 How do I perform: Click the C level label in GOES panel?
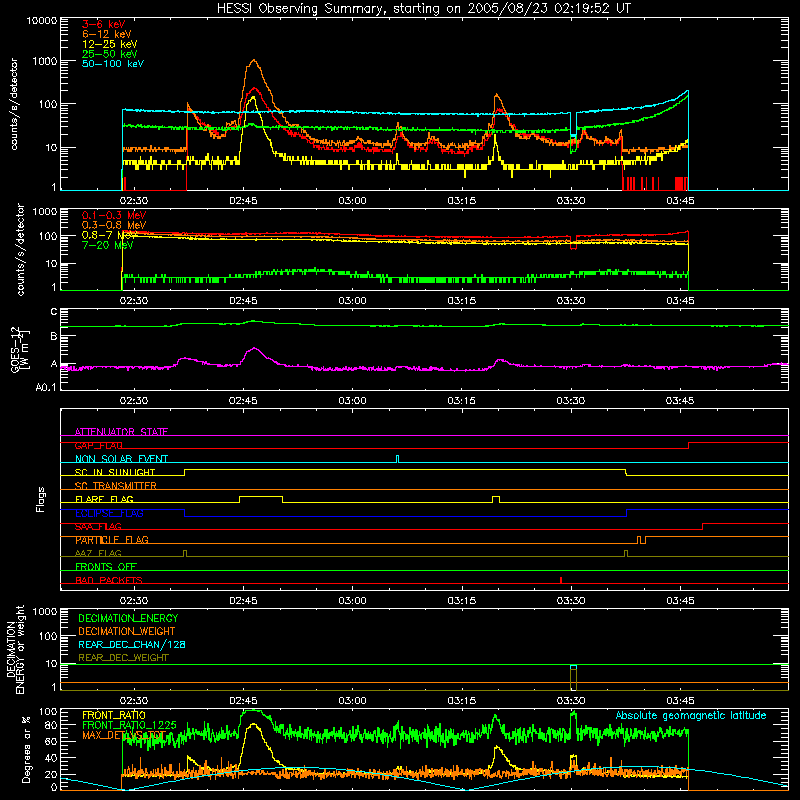coord(54,312)
